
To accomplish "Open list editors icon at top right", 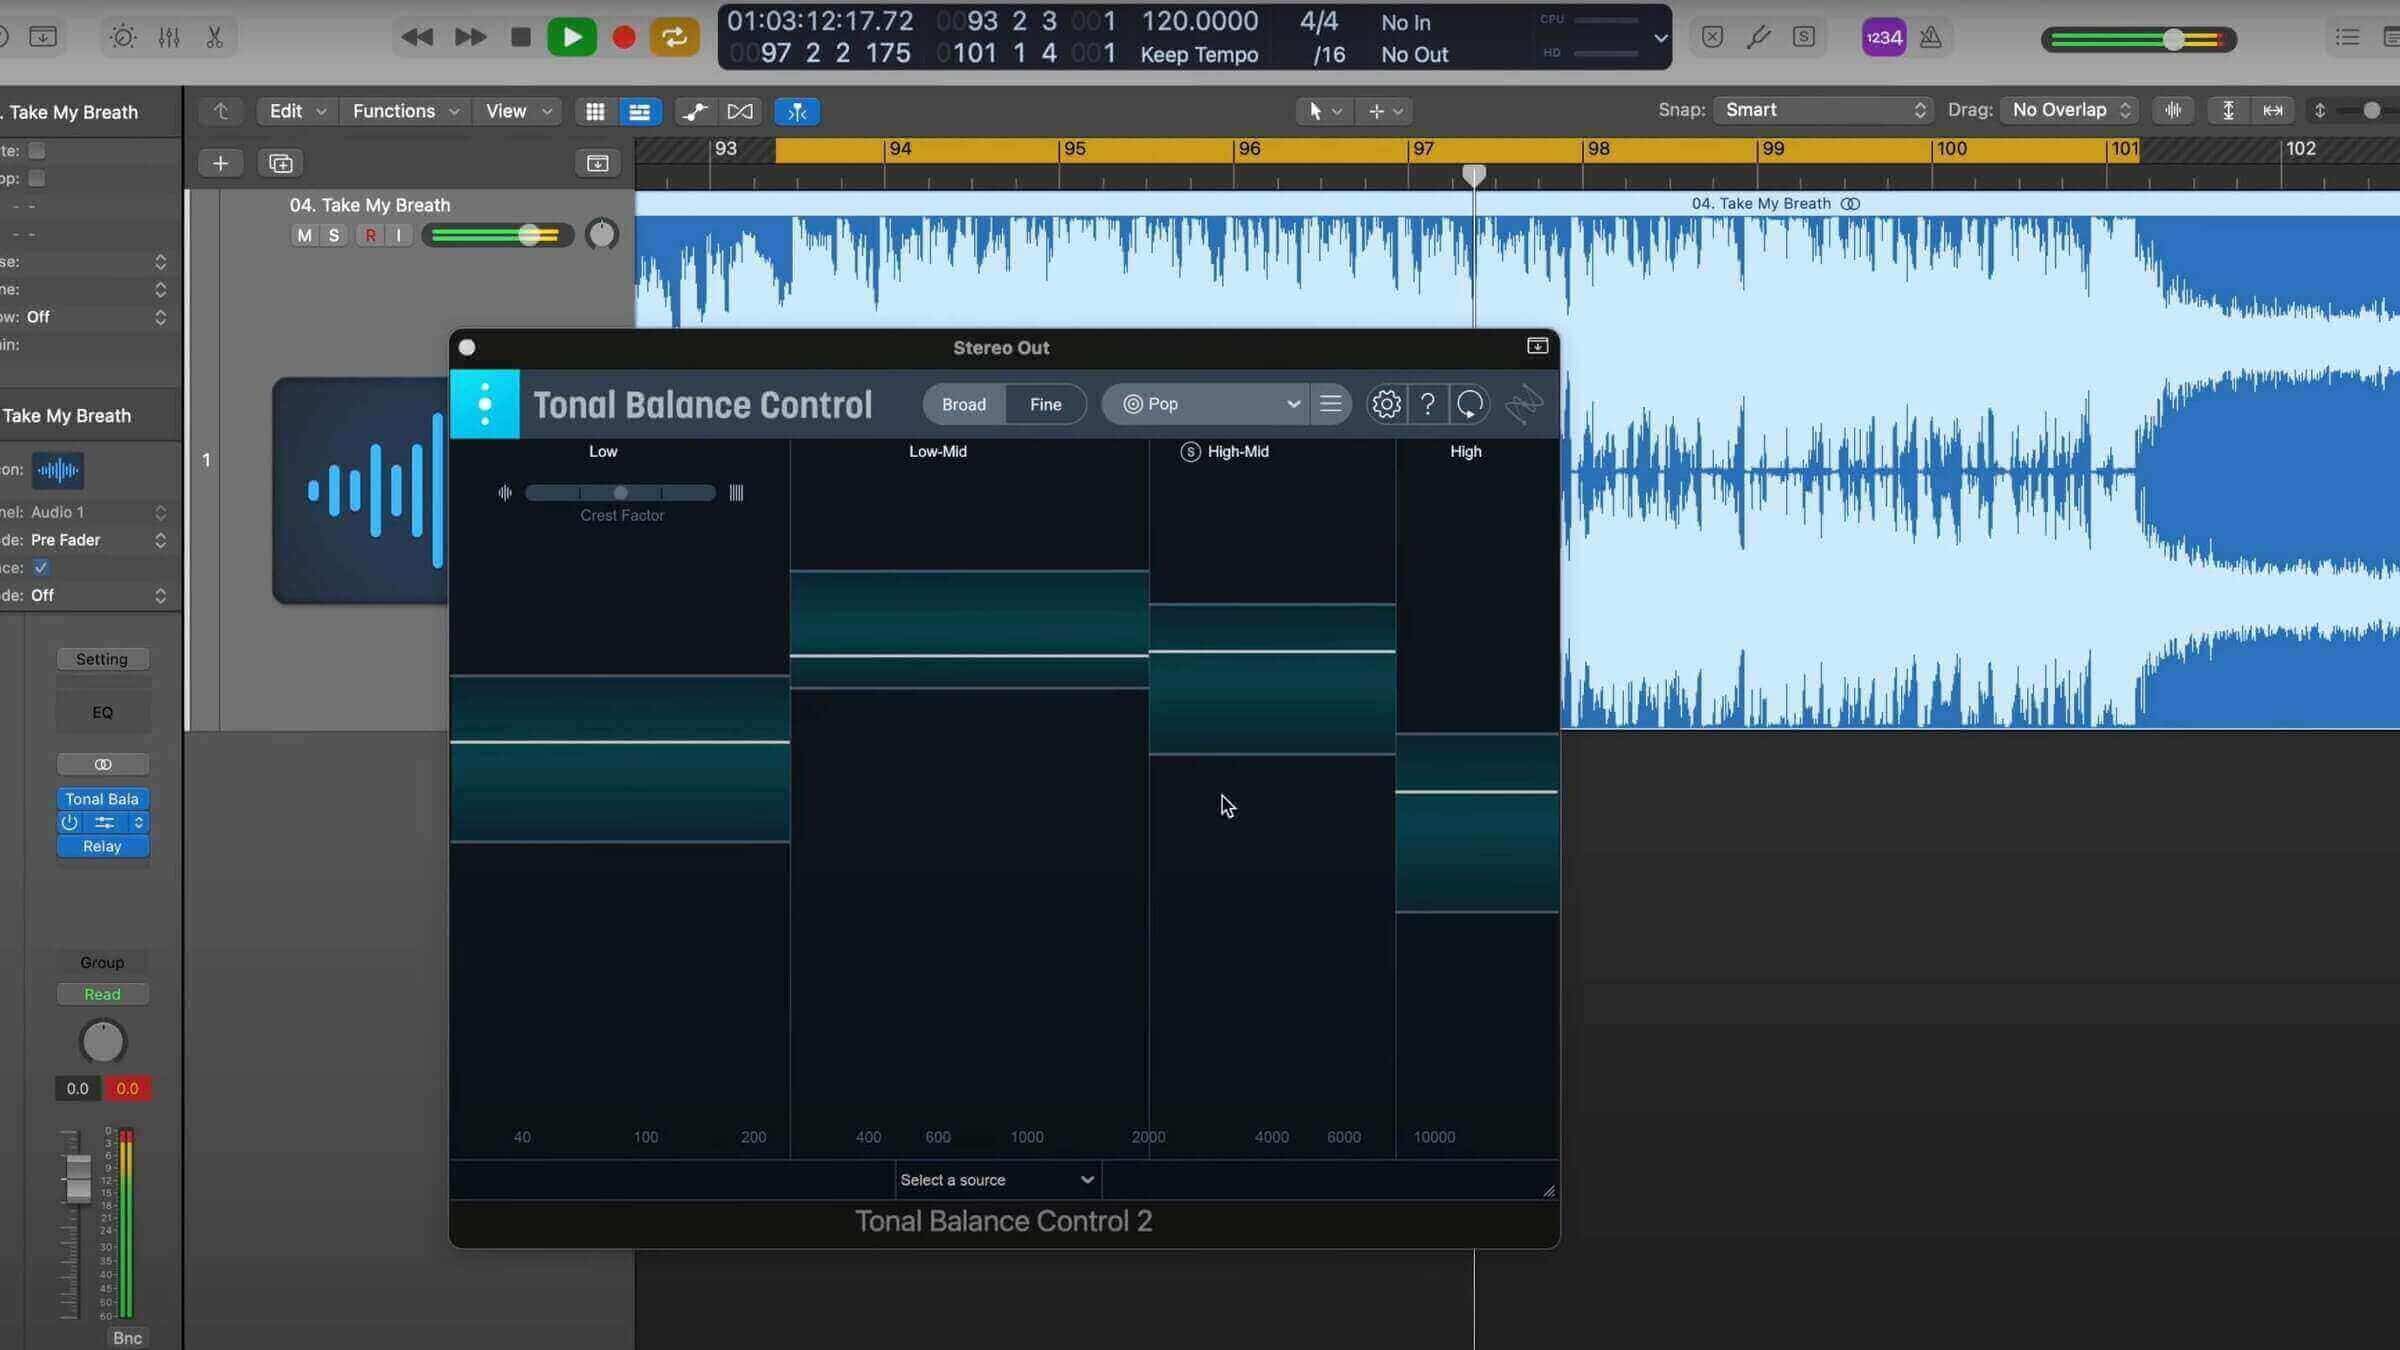I will click(x=2347, y=37).
